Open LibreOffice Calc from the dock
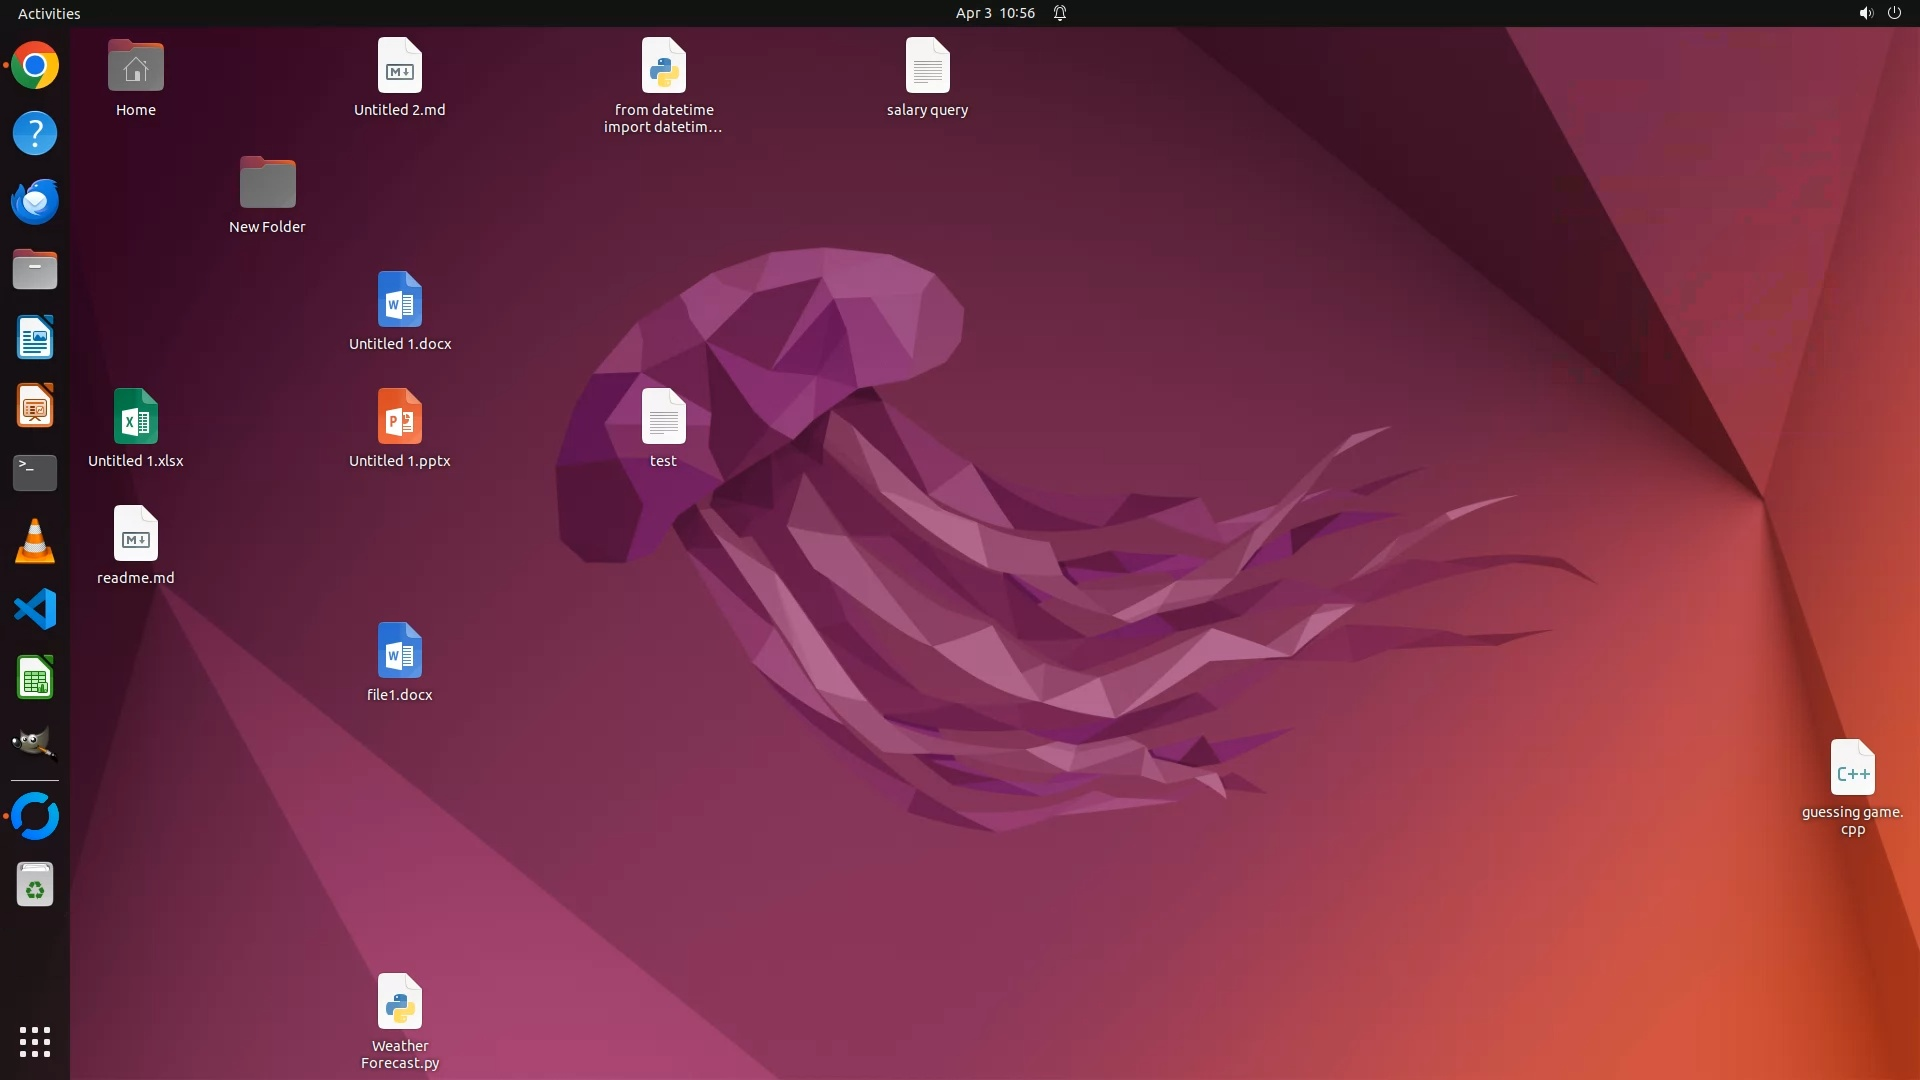Viewport: 1920px width, 1080px height. click(x=35, y=678)
